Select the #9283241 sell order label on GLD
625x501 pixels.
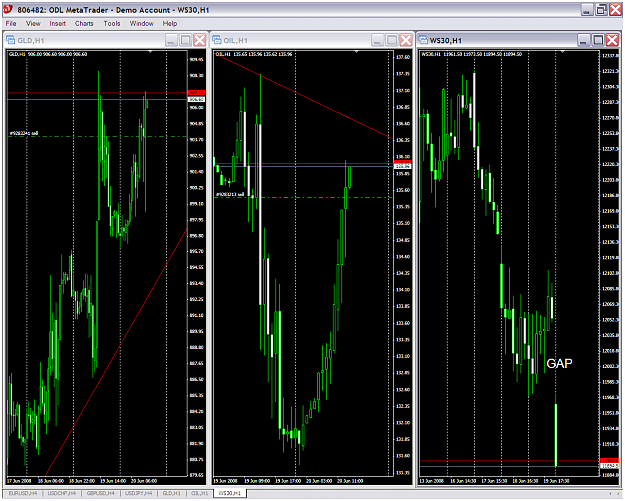point(24,134)
